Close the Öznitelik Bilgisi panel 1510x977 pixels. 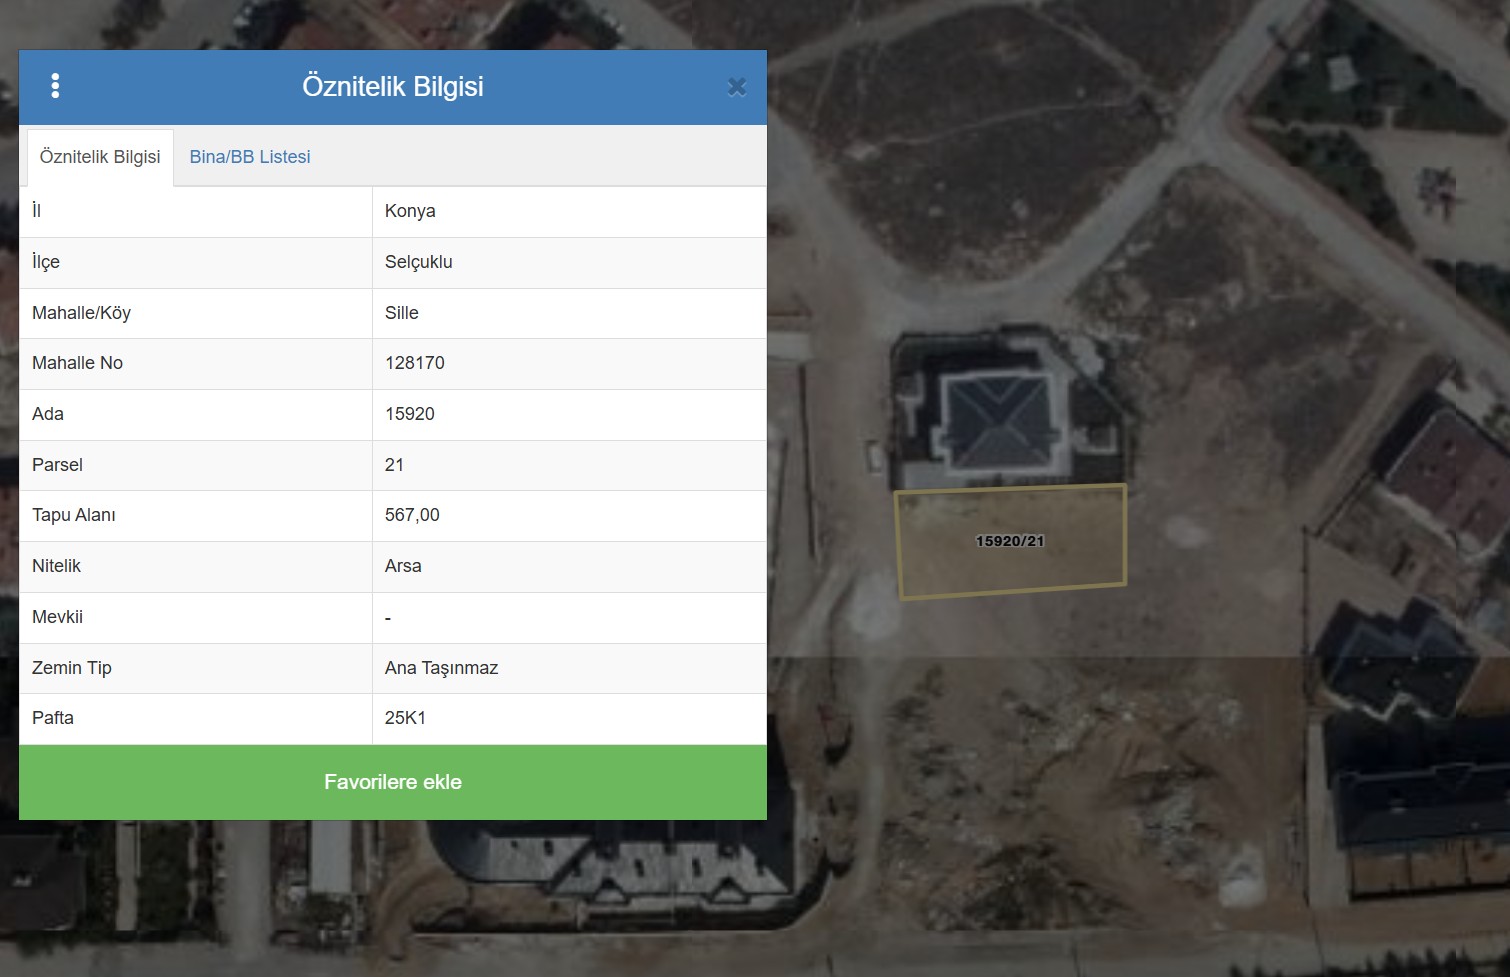[737, 87]
